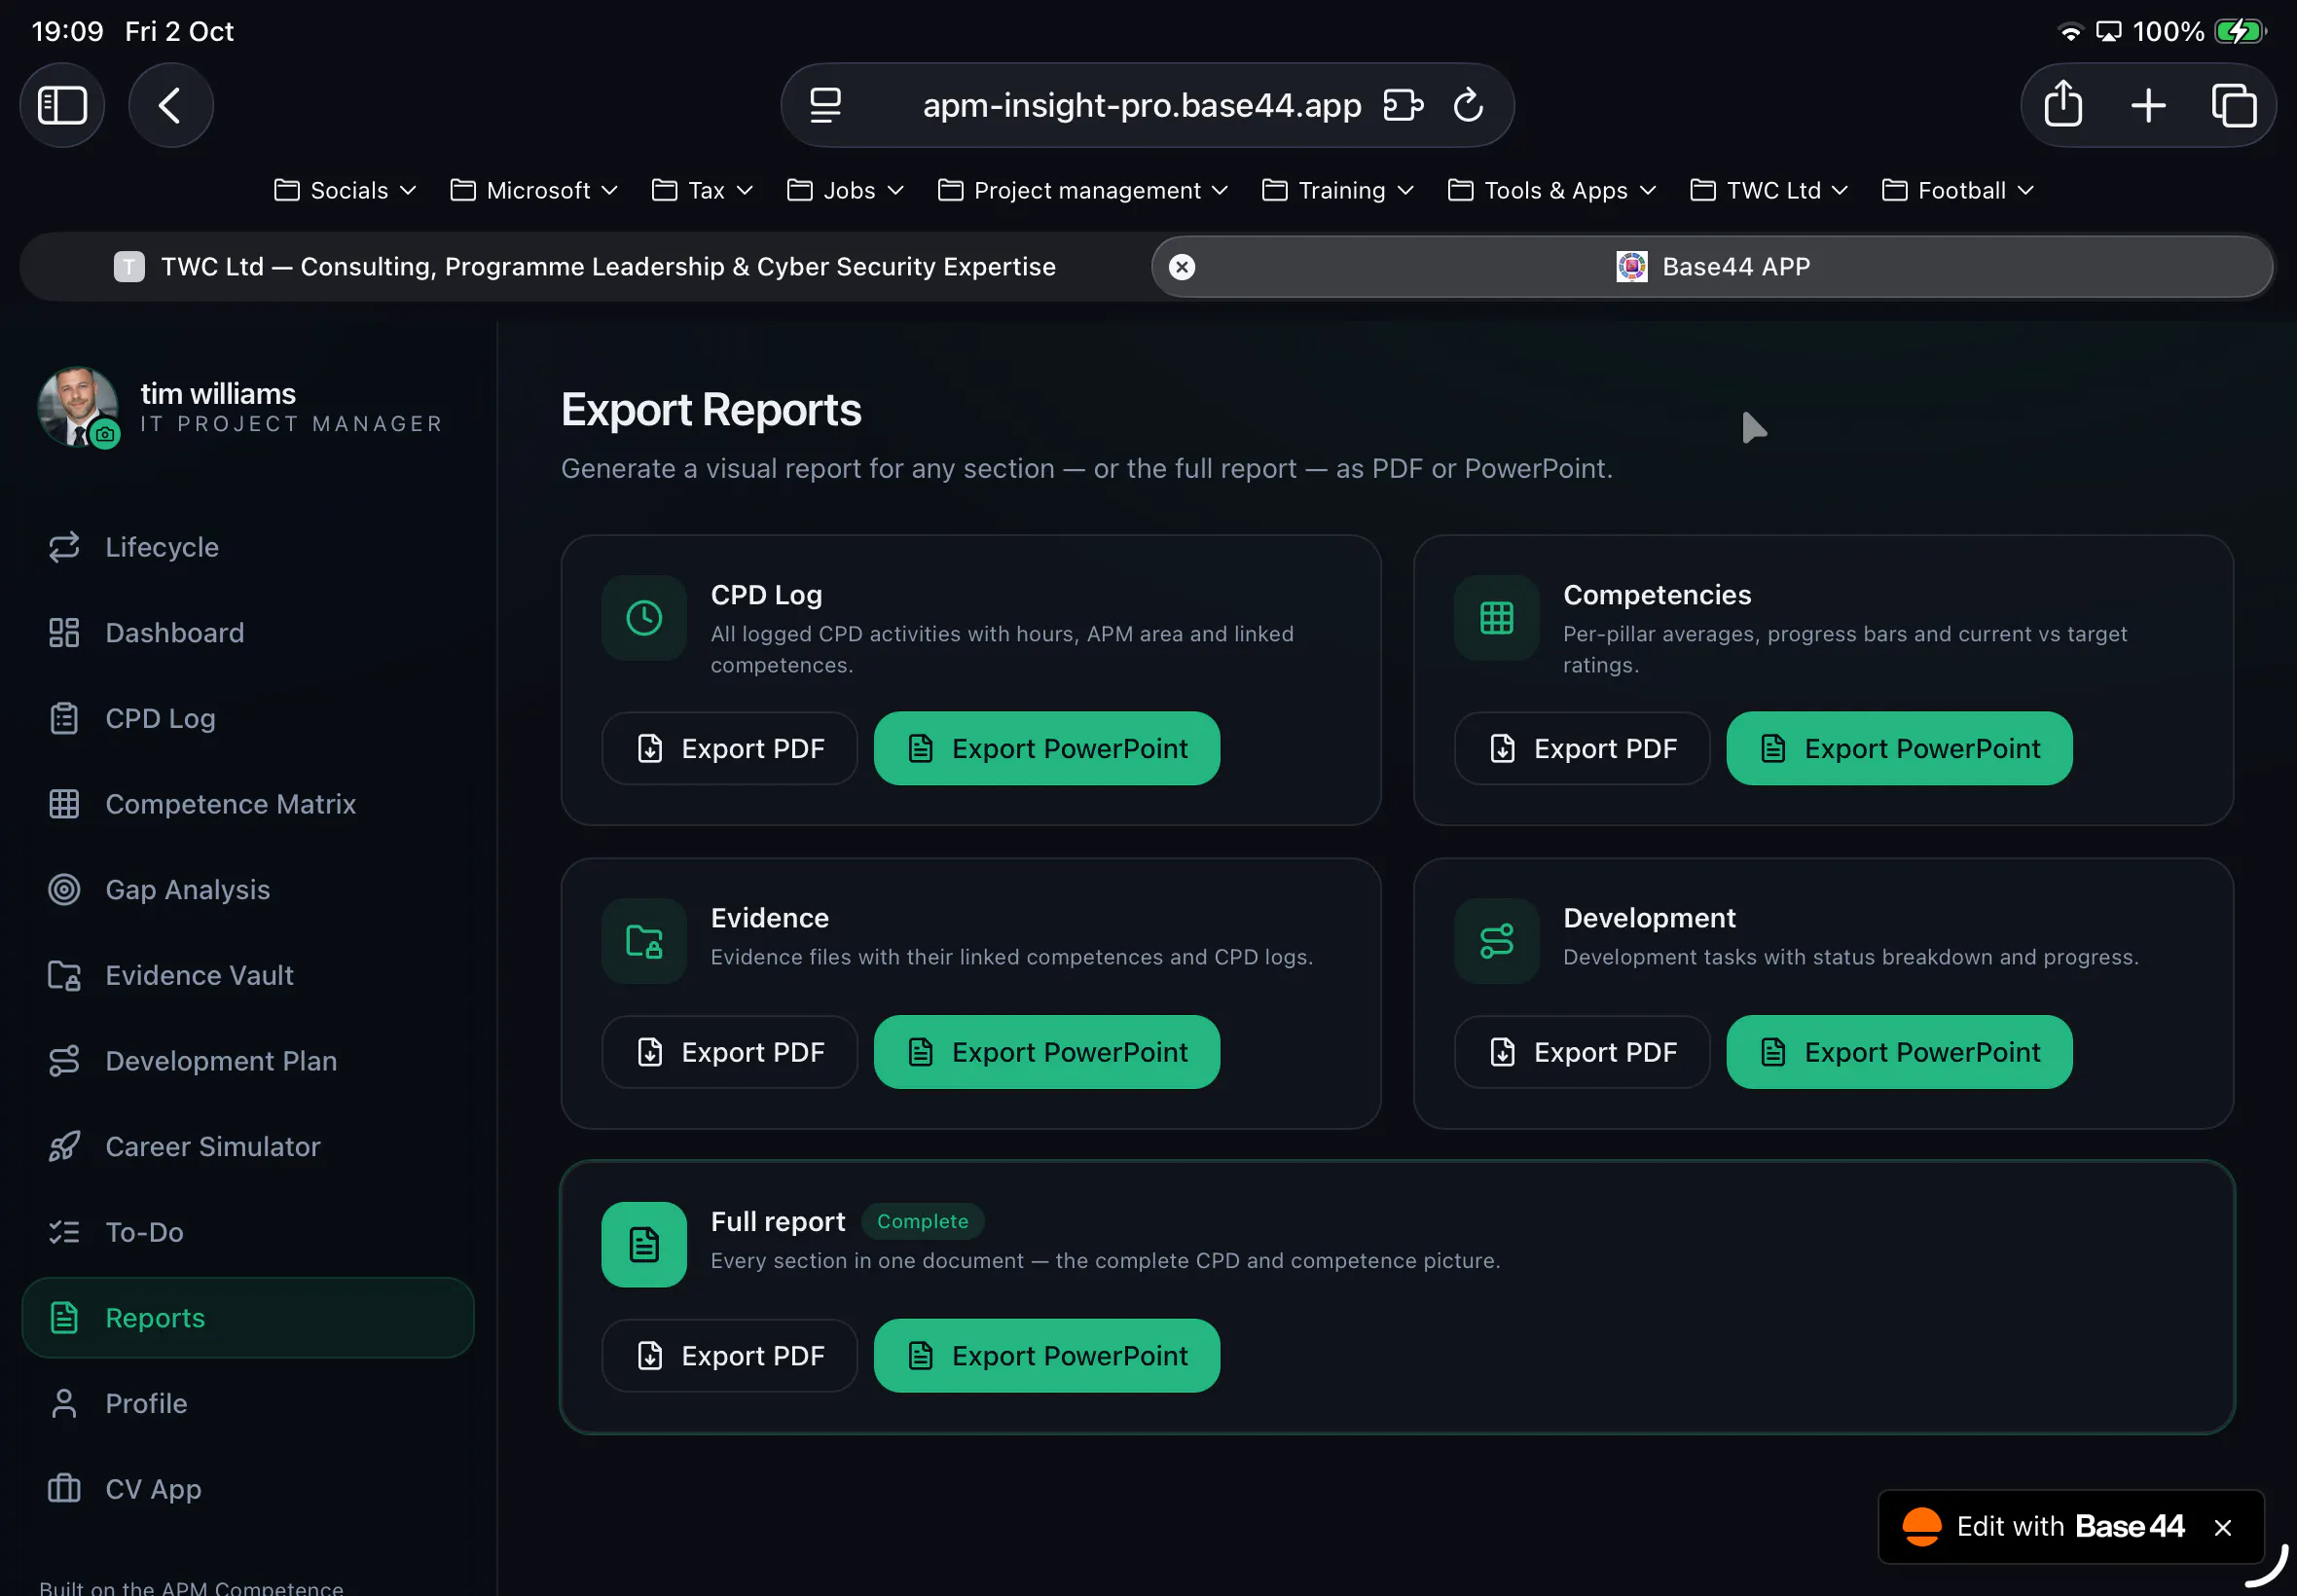Export CPD Log as PDF
Image resolution: width=2297 pixels, height=1596 pixels.
point(729,748)
